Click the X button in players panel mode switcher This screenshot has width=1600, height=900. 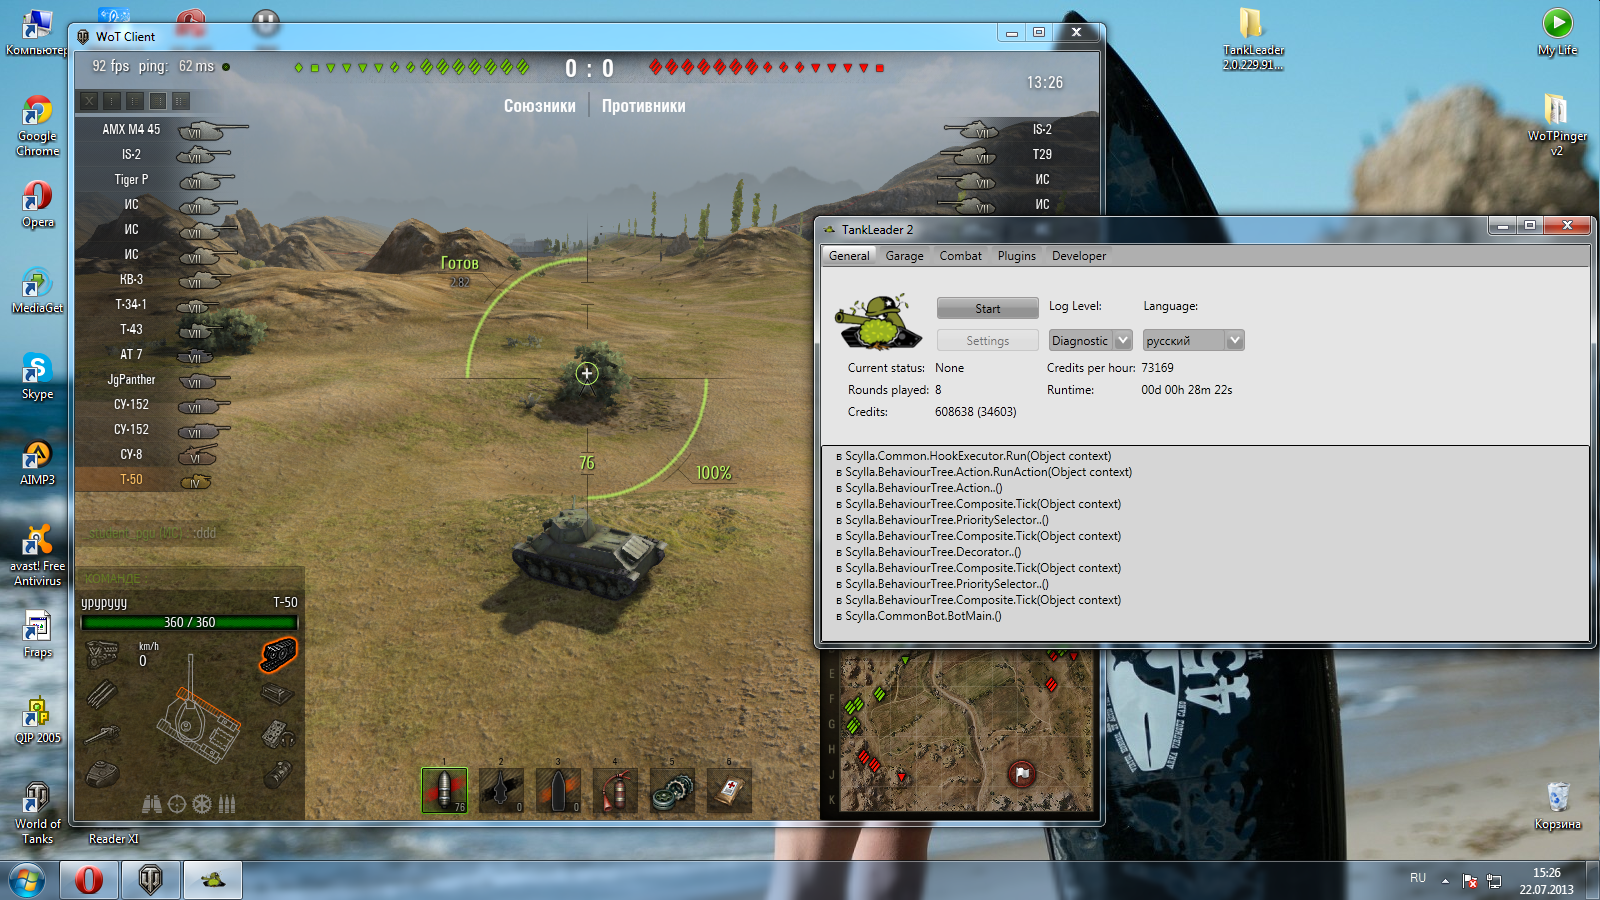(89, 101)
